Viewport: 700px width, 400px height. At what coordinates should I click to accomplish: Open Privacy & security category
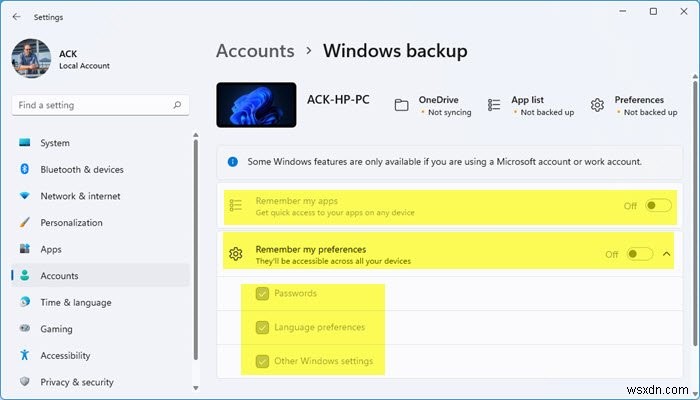(100, 382)
